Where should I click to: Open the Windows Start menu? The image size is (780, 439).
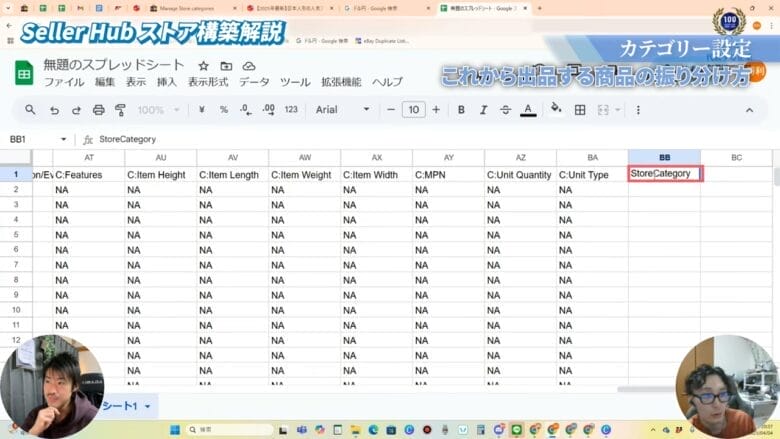coord(175,430)
